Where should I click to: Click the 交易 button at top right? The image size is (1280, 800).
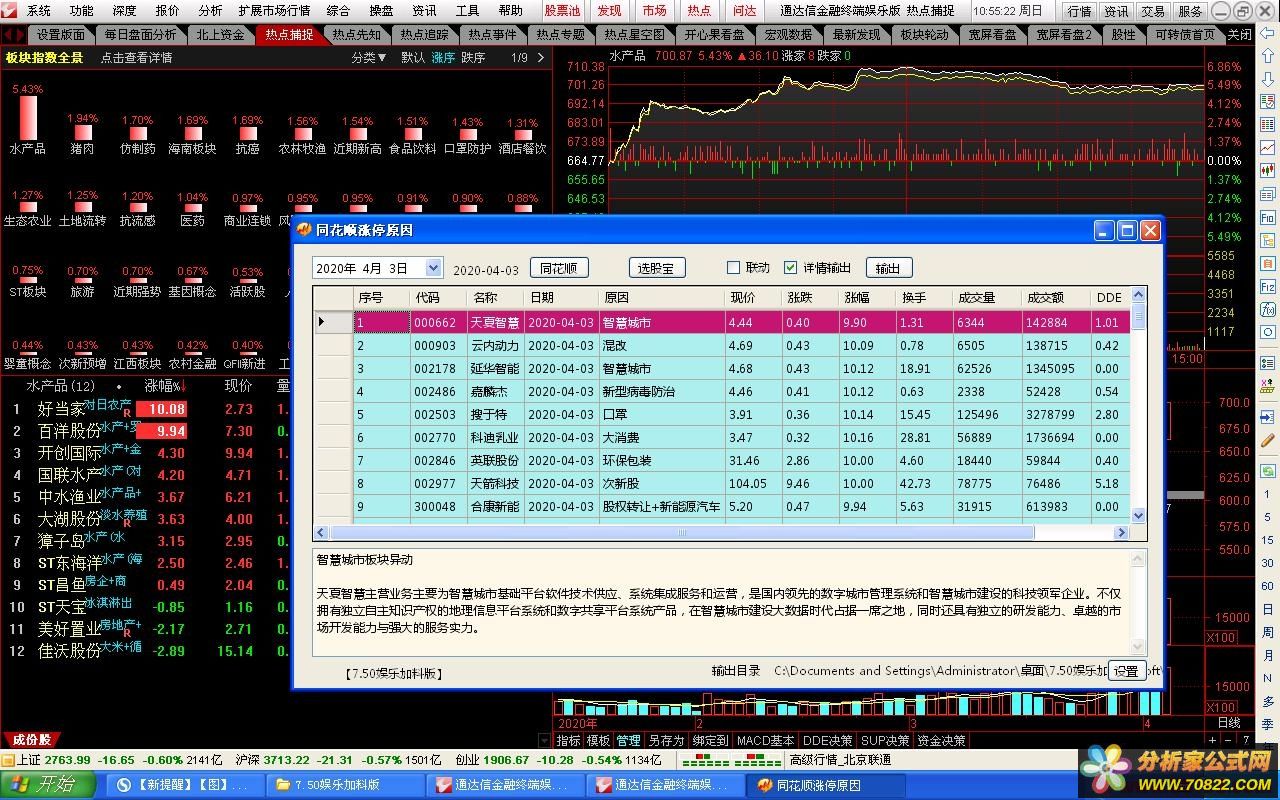click(x=1153, y=11)
